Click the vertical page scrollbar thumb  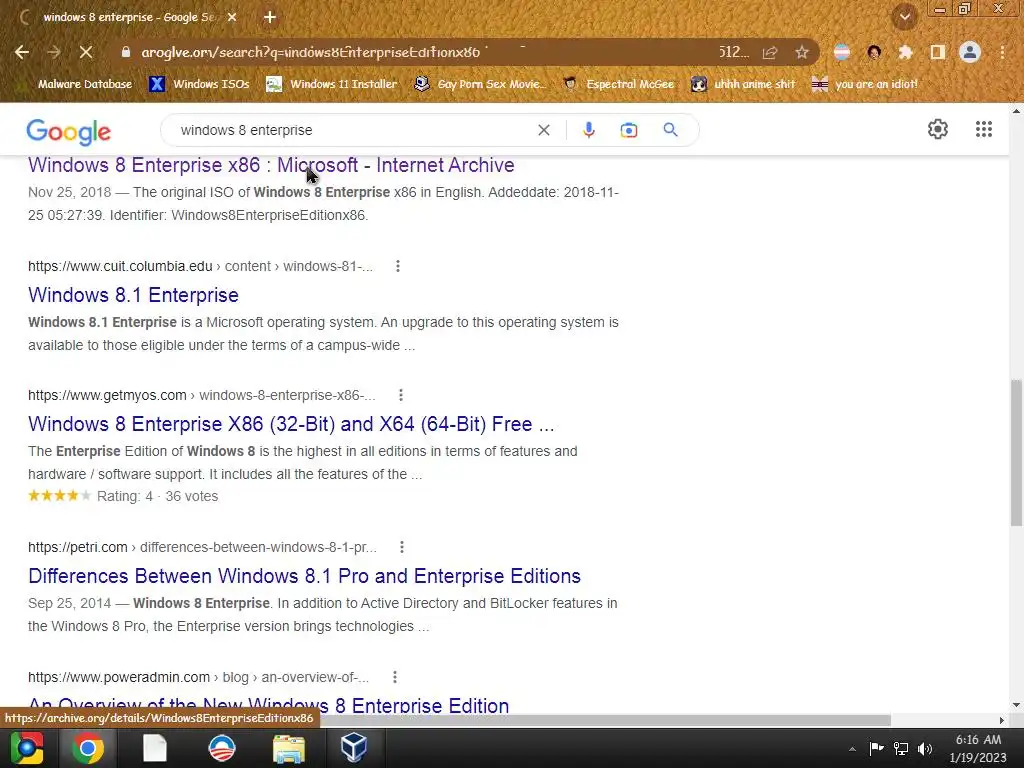tap(1016, 452)
